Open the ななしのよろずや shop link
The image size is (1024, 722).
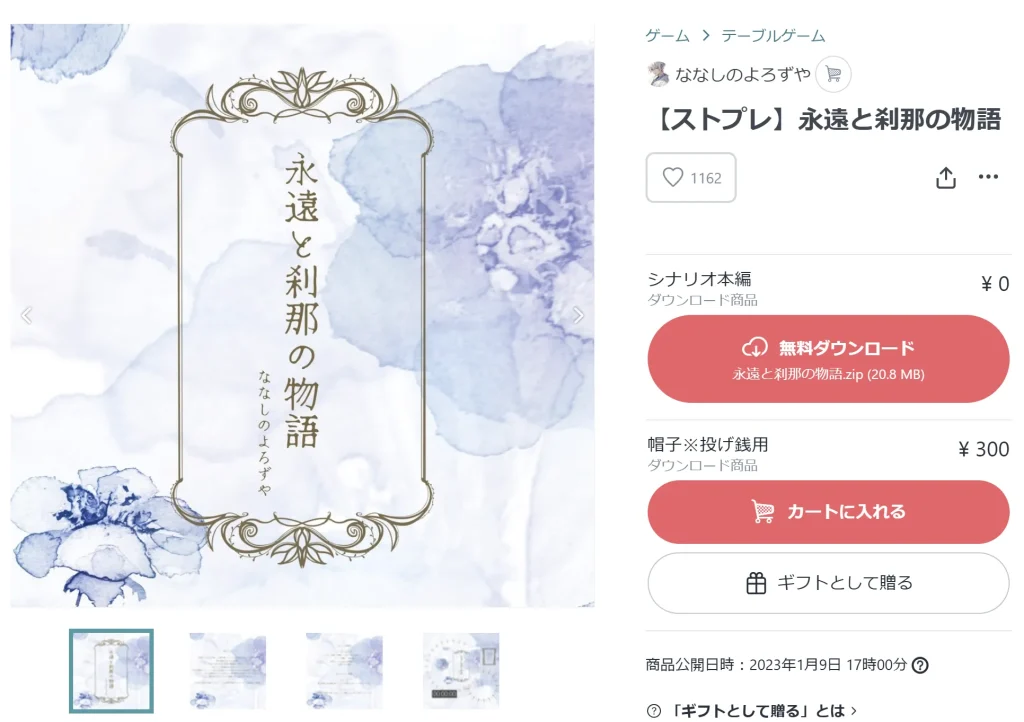tap(743, 75)
